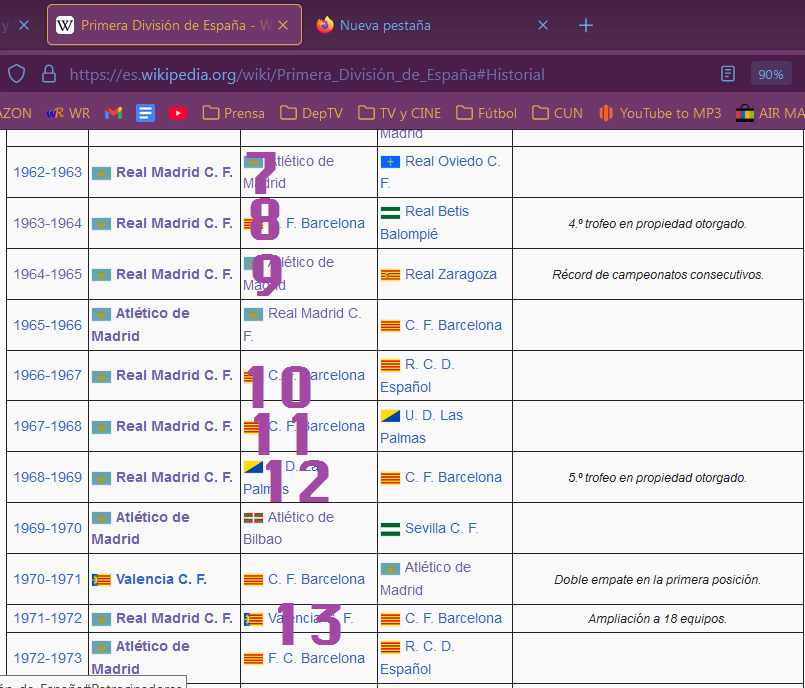
Task: Switch to Nueva pestaña tab
Action: pyautogui.click(x=431, y=25)
